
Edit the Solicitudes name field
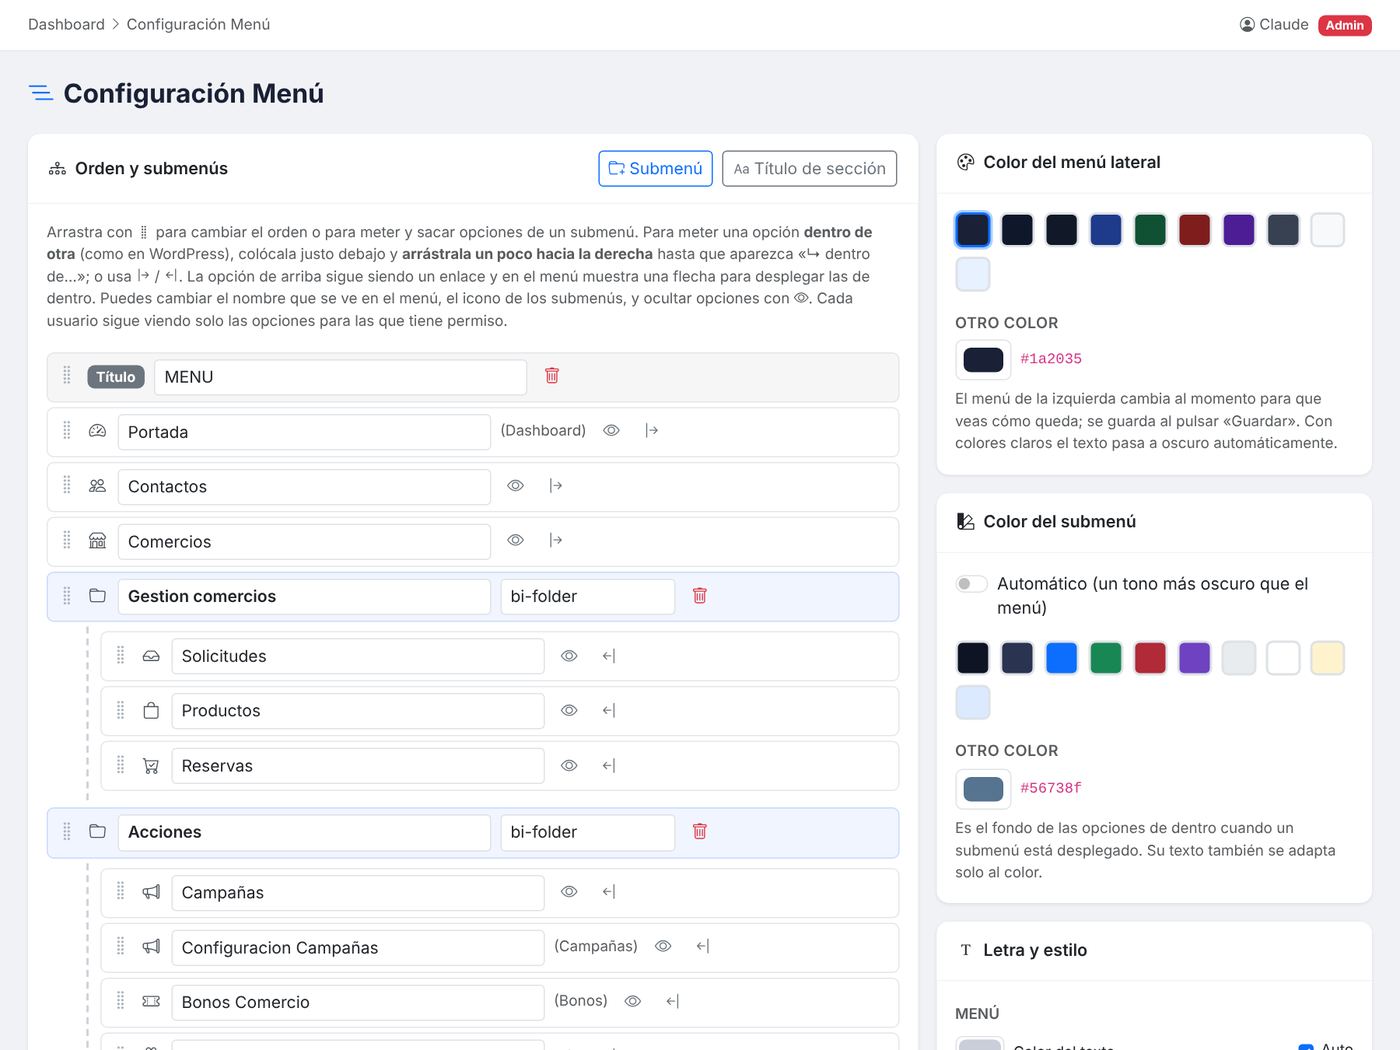point(358,657)
